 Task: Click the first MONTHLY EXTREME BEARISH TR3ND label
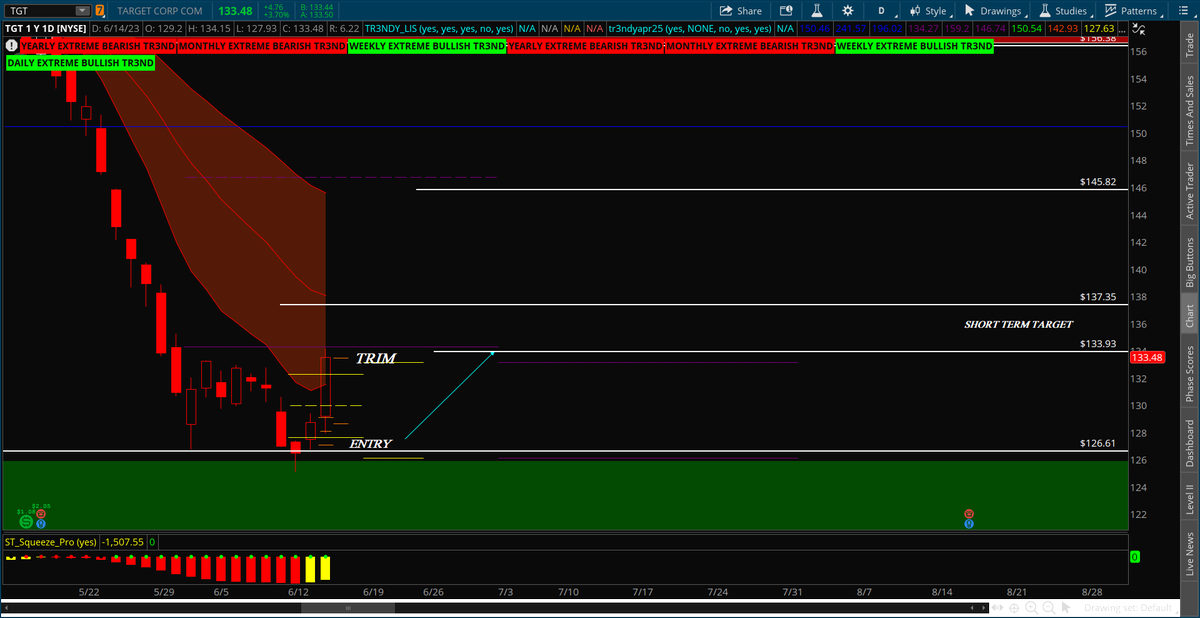[x=263, y=46]
